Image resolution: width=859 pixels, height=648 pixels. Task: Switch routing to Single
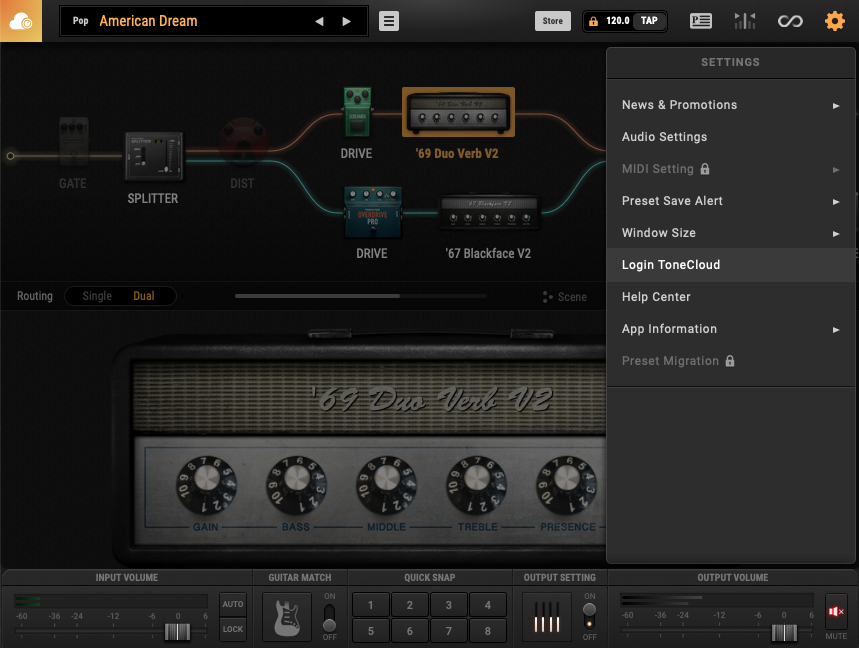pos(97,296)
